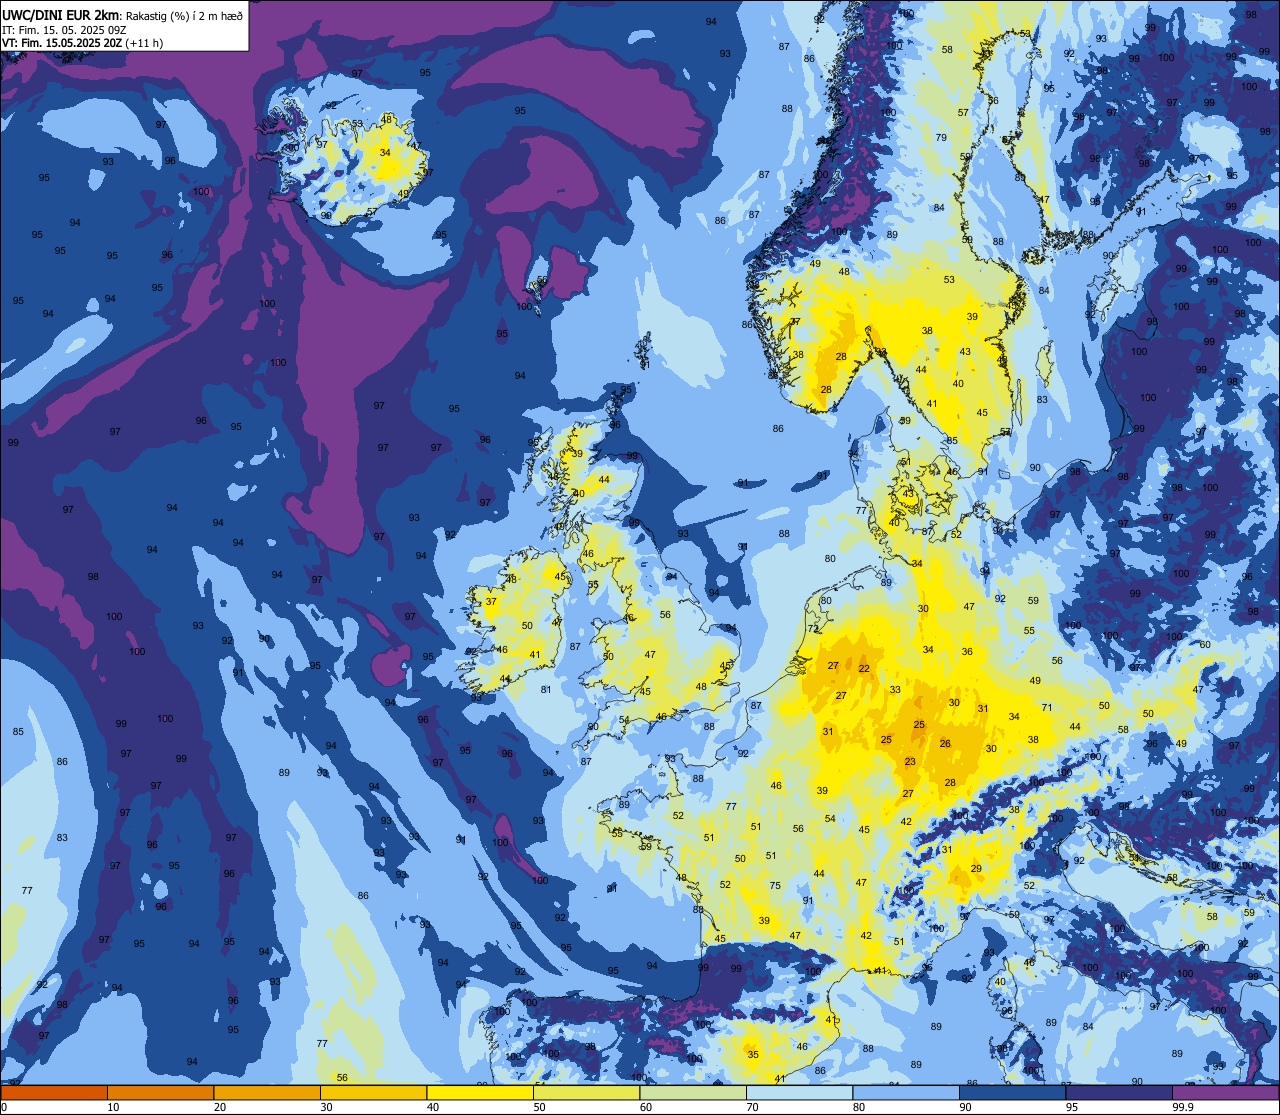1280x1115 pixels.
Task: Click the 40–50% bright yellow legend swatch
Action: point(480,1092)
